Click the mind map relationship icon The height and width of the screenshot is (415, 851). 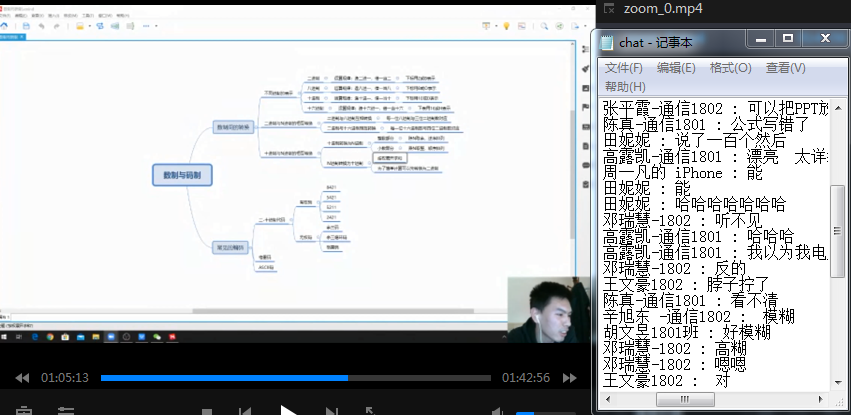tap(100, 26)
